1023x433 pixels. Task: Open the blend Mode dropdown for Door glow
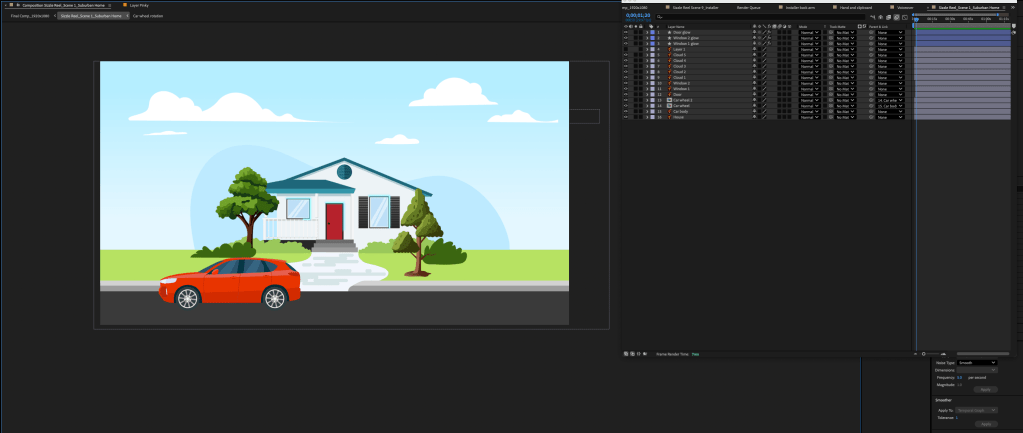point(809,32)
